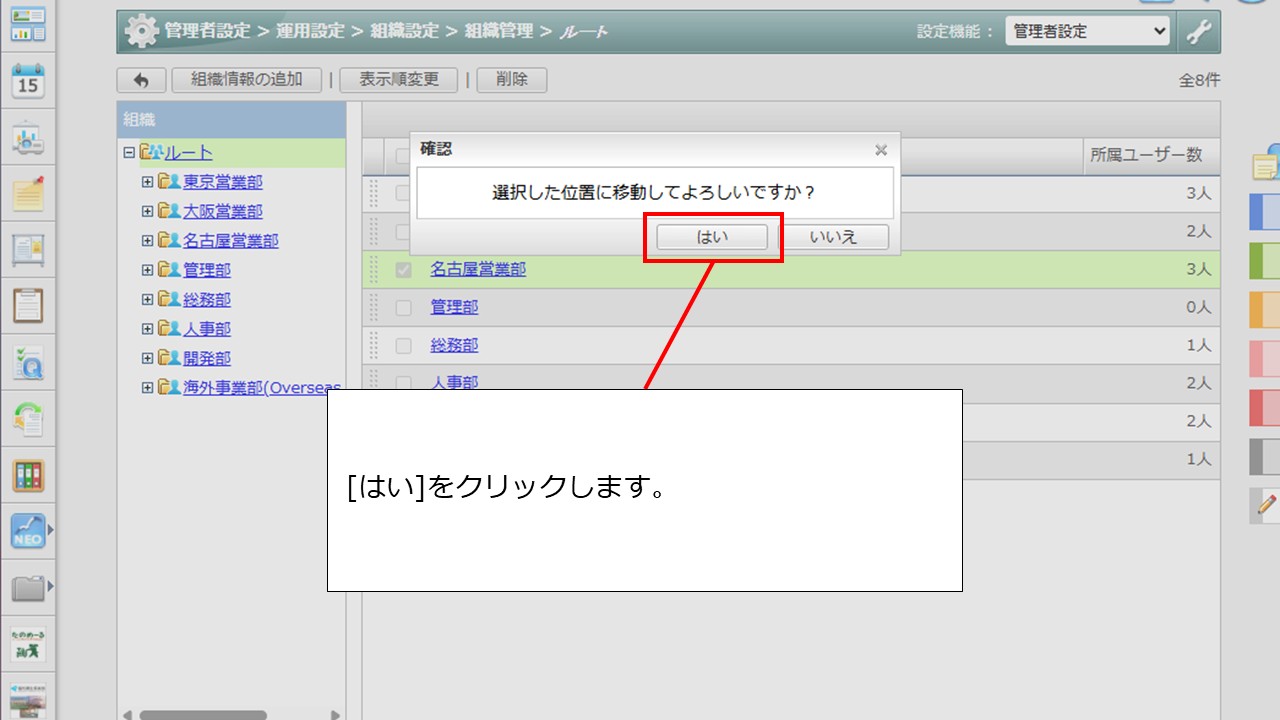Click the 全8件 count text
The width and height of the screenshot is (1280, 720).
[x=1199, y=81]
